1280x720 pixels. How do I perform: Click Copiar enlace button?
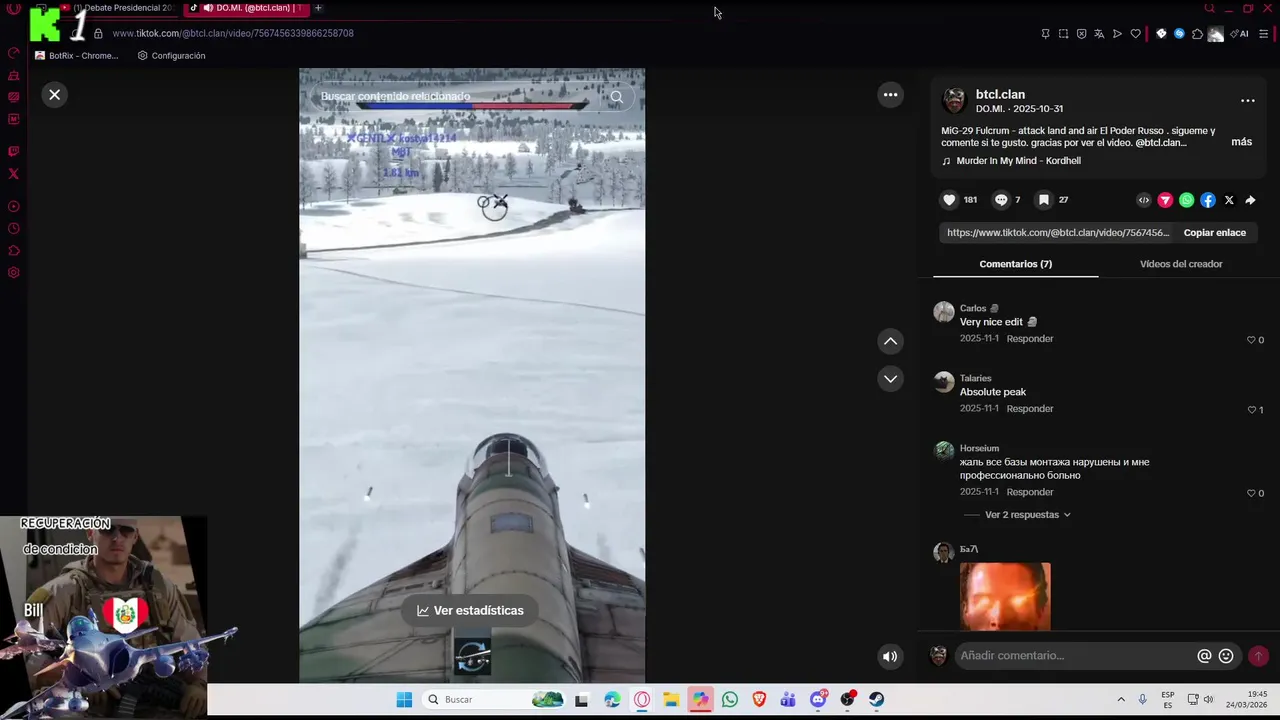[x=1214, y=232]
